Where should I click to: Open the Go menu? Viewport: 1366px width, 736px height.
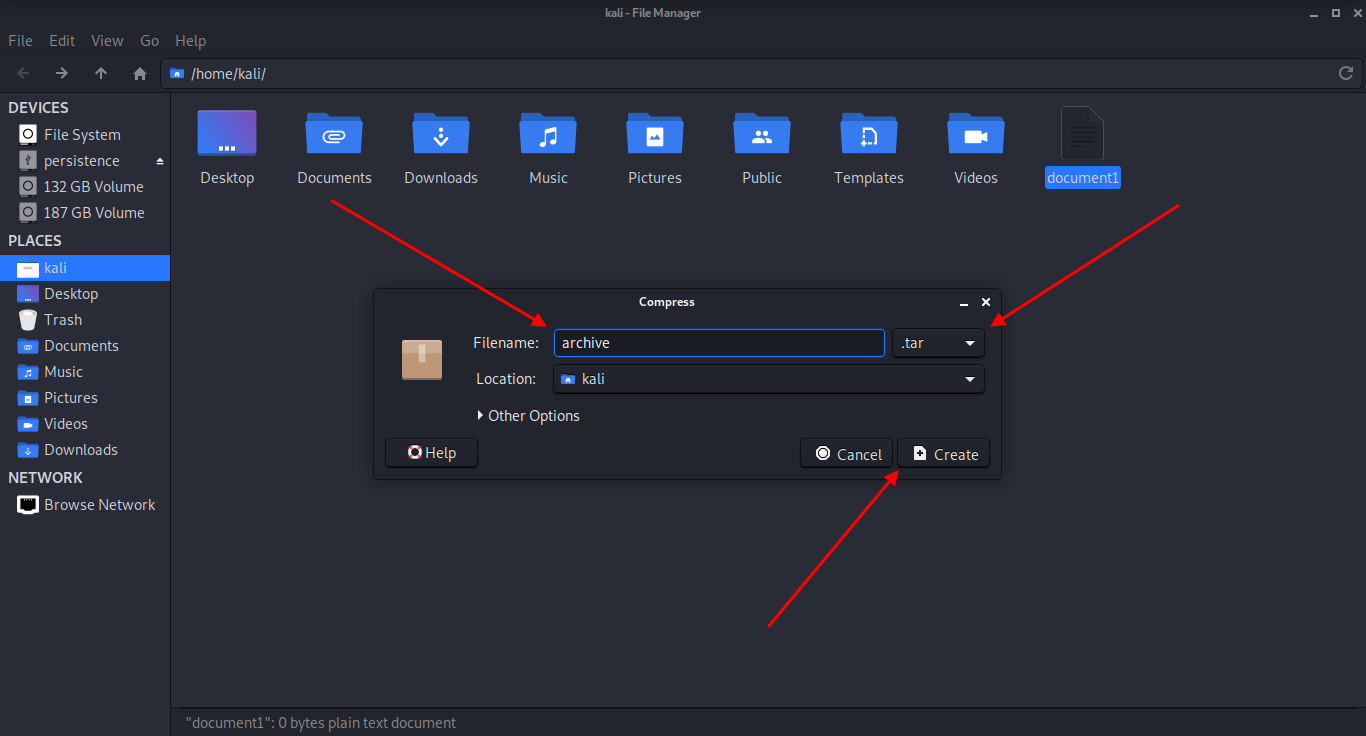coord(149,41)
